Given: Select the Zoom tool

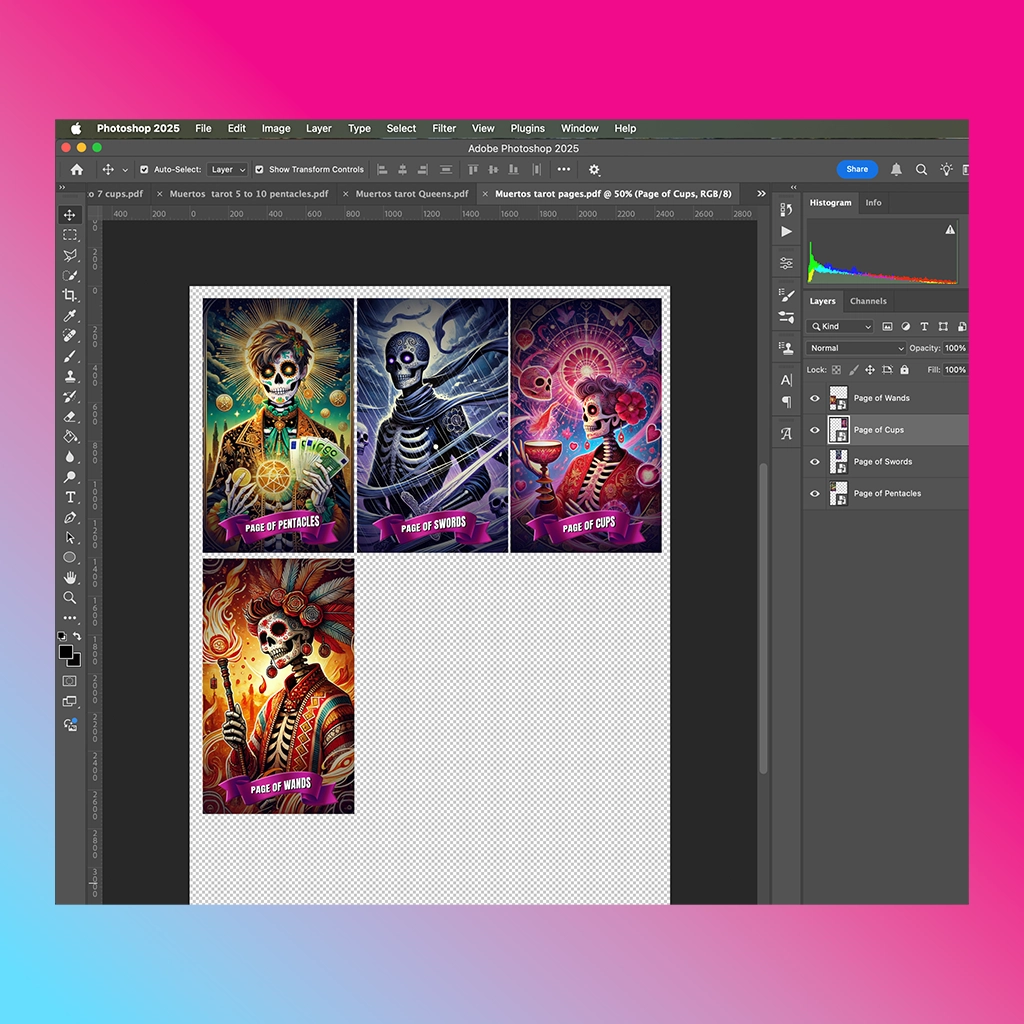Looking at the screenshot, I should coord(70,598).
